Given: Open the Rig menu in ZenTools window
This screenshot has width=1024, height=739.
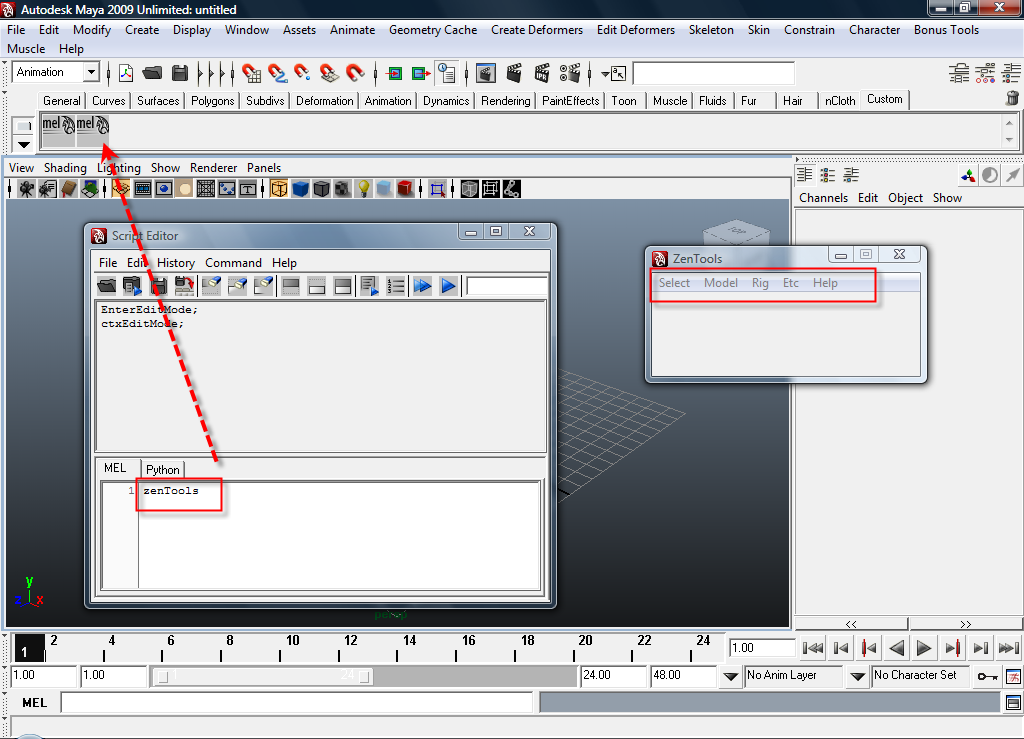Looking at the screenshot, I should click(x=760, y=283).
